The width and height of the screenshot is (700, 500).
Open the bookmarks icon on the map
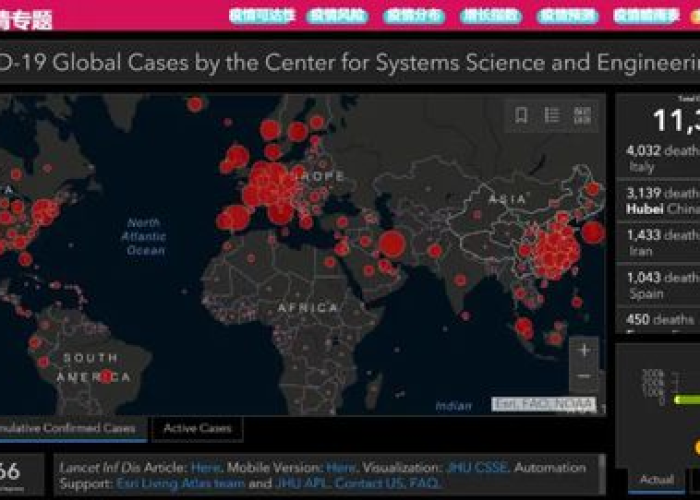[521, 116]
